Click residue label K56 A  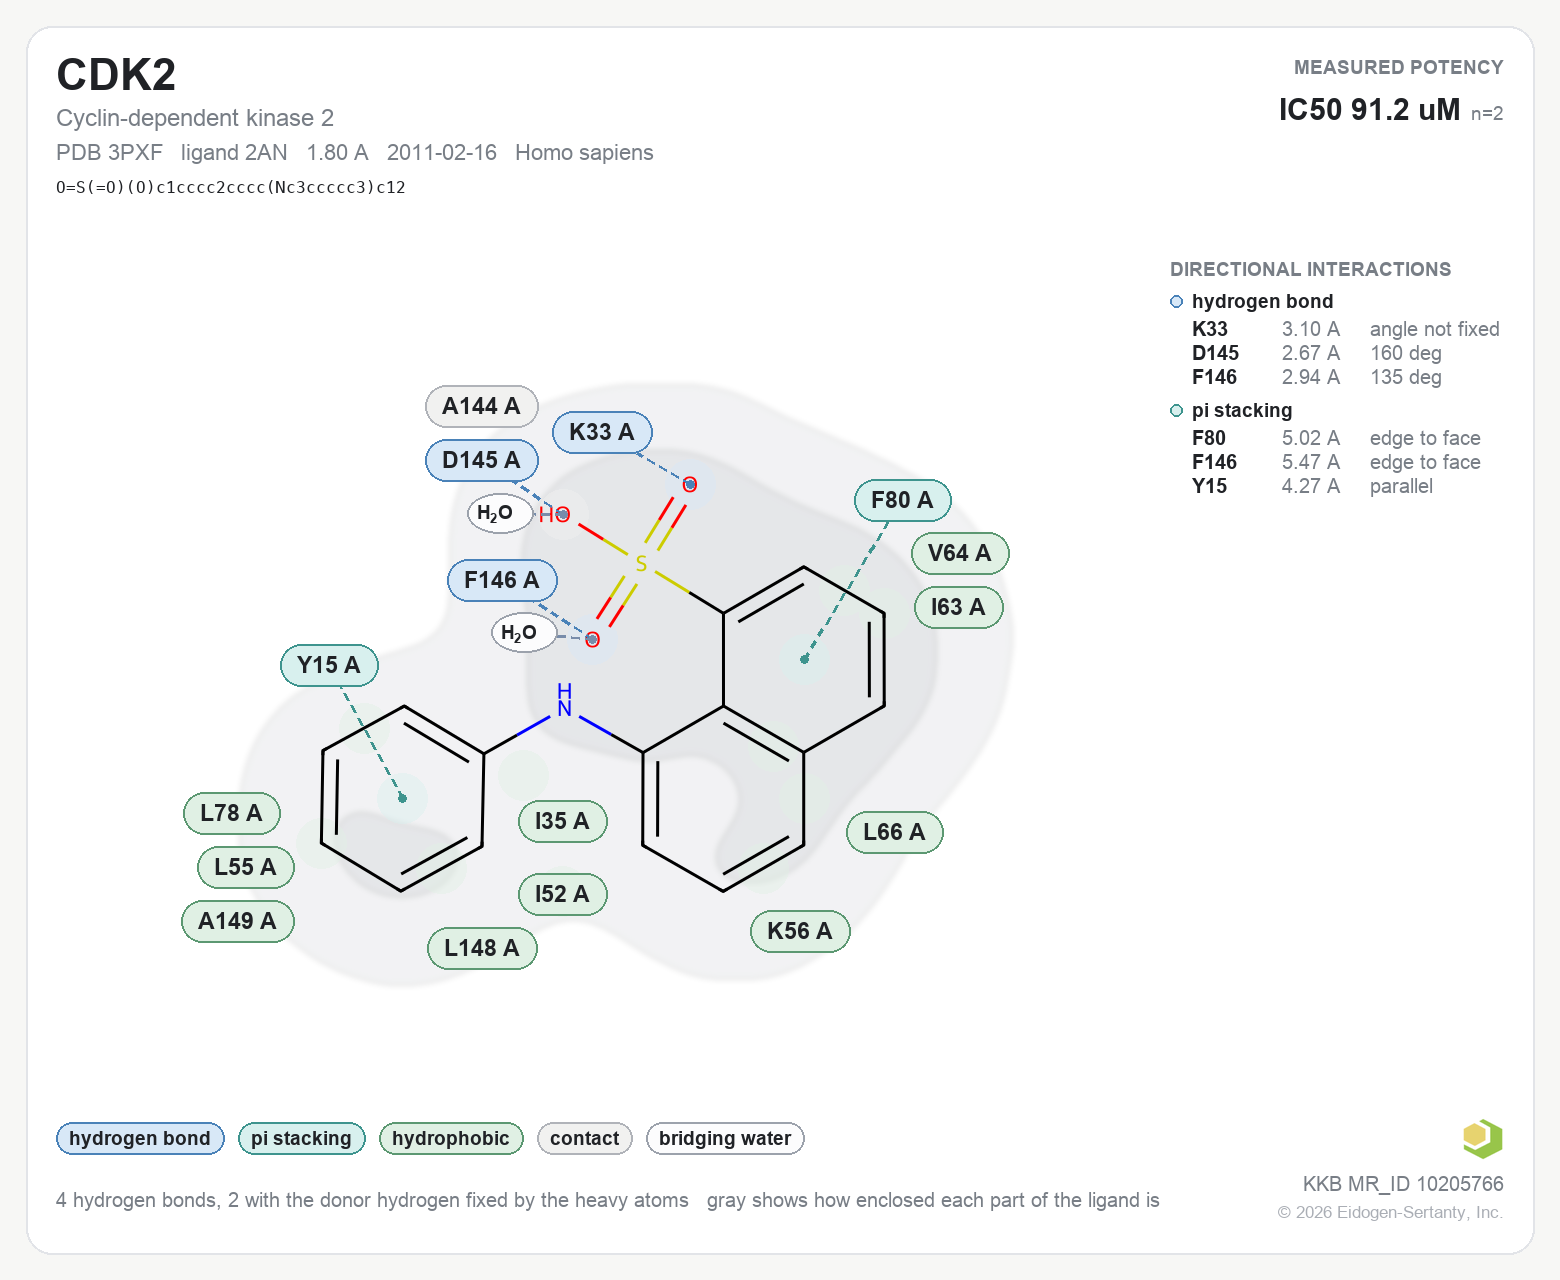pos(800,931)
